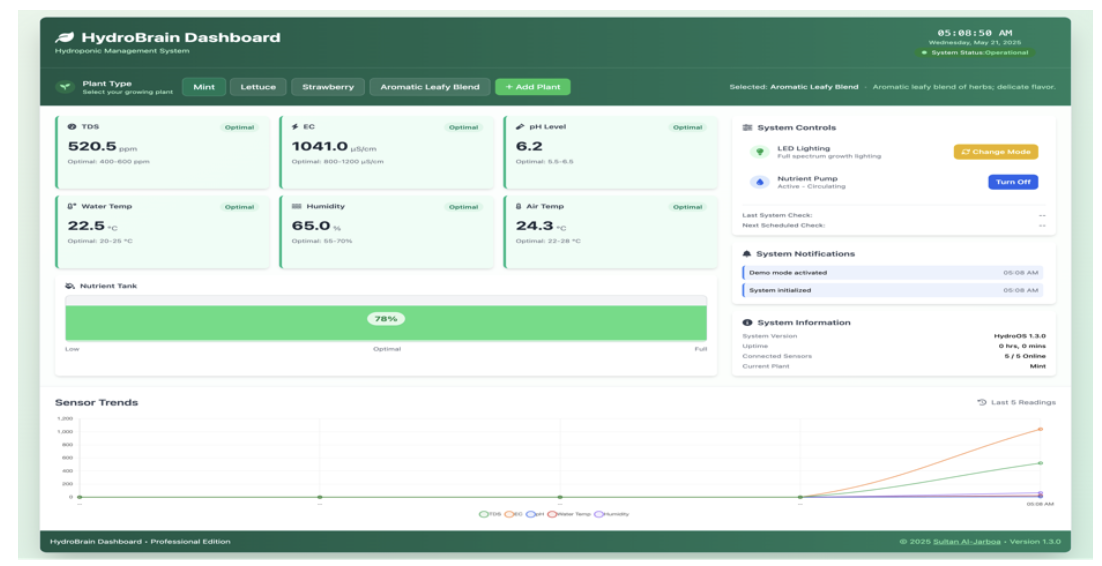Click the System Information info icon
The width and height of the screenshot is (1102, 566).
pos(747,322)
